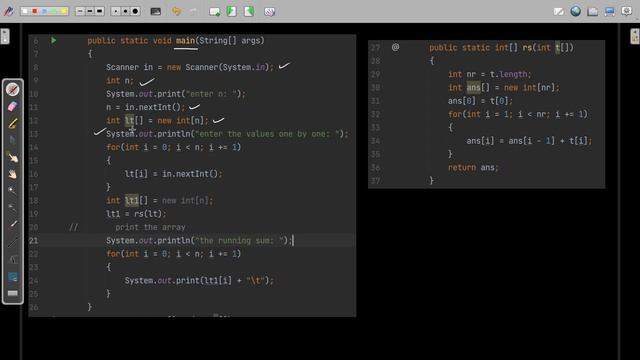Pick the yellow pen color
Image resolution: width=640 pixels, height=360 pixels.
(63, 11)
